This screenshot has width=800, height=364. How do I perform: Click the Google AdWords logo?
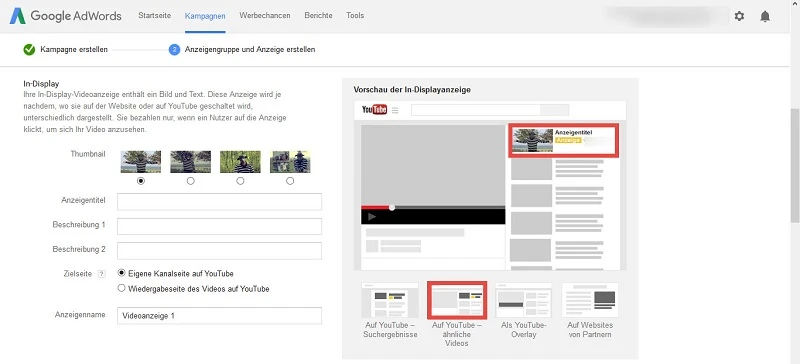click(65, 16)
